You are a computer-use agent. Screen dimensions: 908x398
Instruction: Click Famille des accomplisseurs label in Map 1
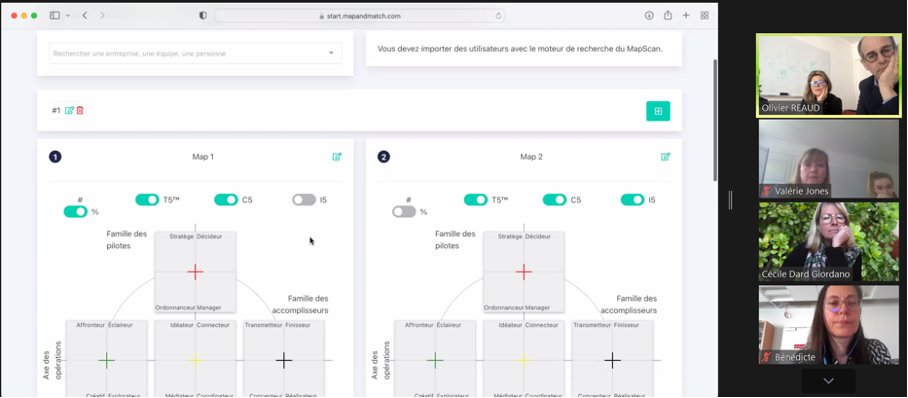coord(300,304)
